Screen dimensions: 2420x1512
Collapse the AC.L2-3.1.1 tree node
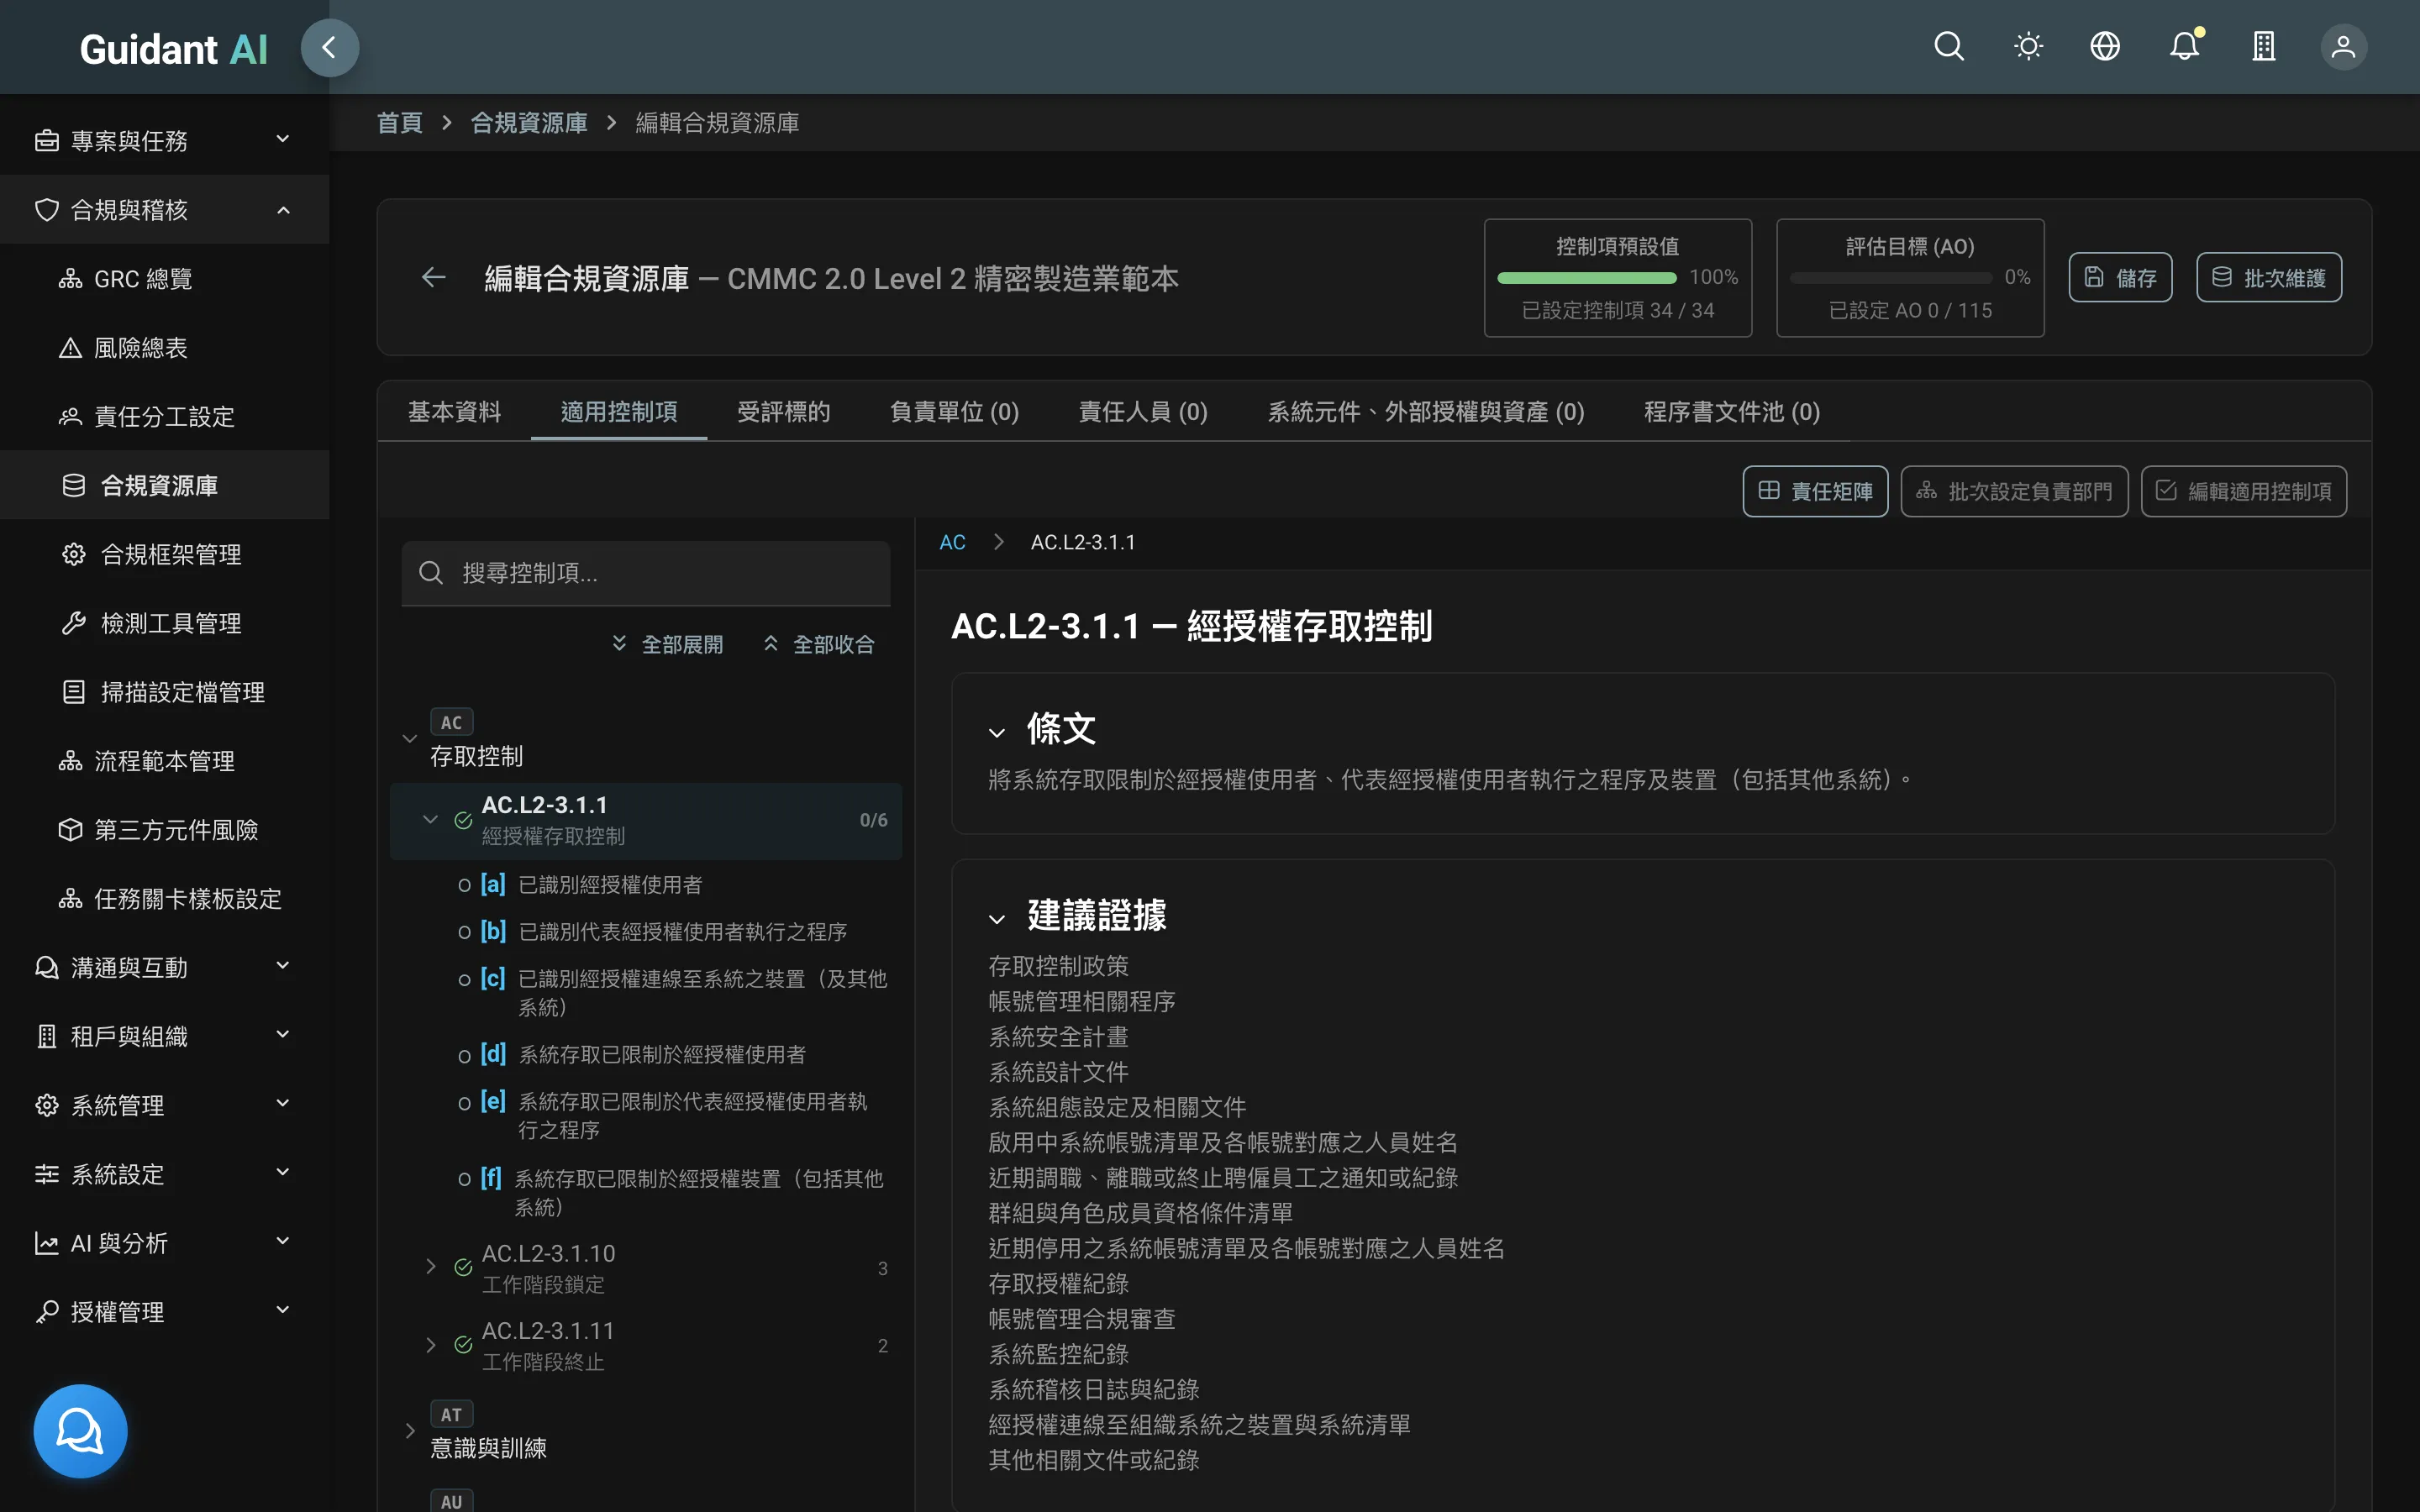[431, 820]
